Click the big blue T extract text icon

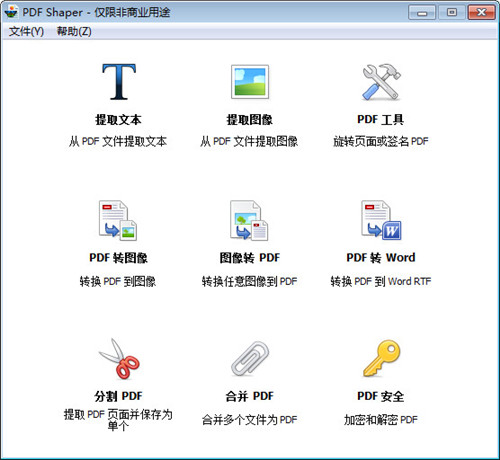119,82
